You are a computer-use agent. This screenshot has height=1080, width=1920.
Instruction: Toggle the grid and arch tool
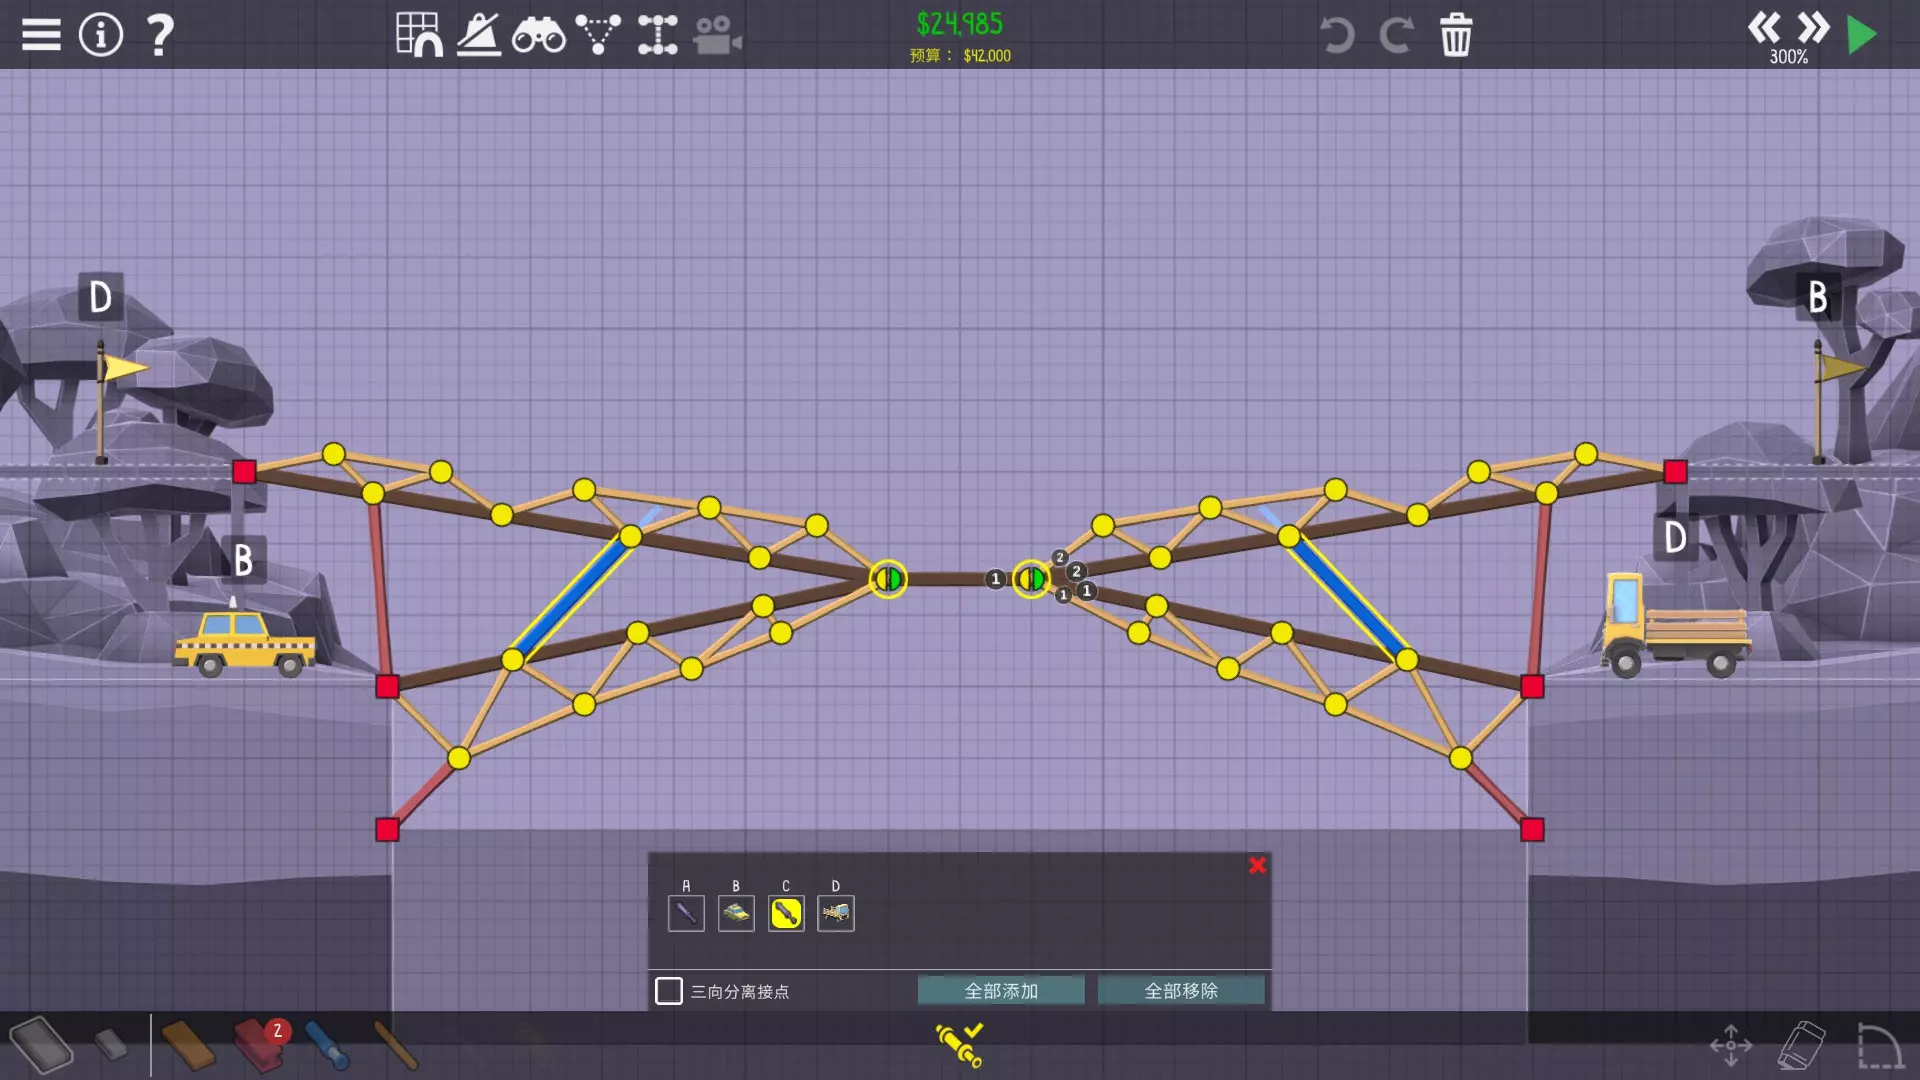419,35
